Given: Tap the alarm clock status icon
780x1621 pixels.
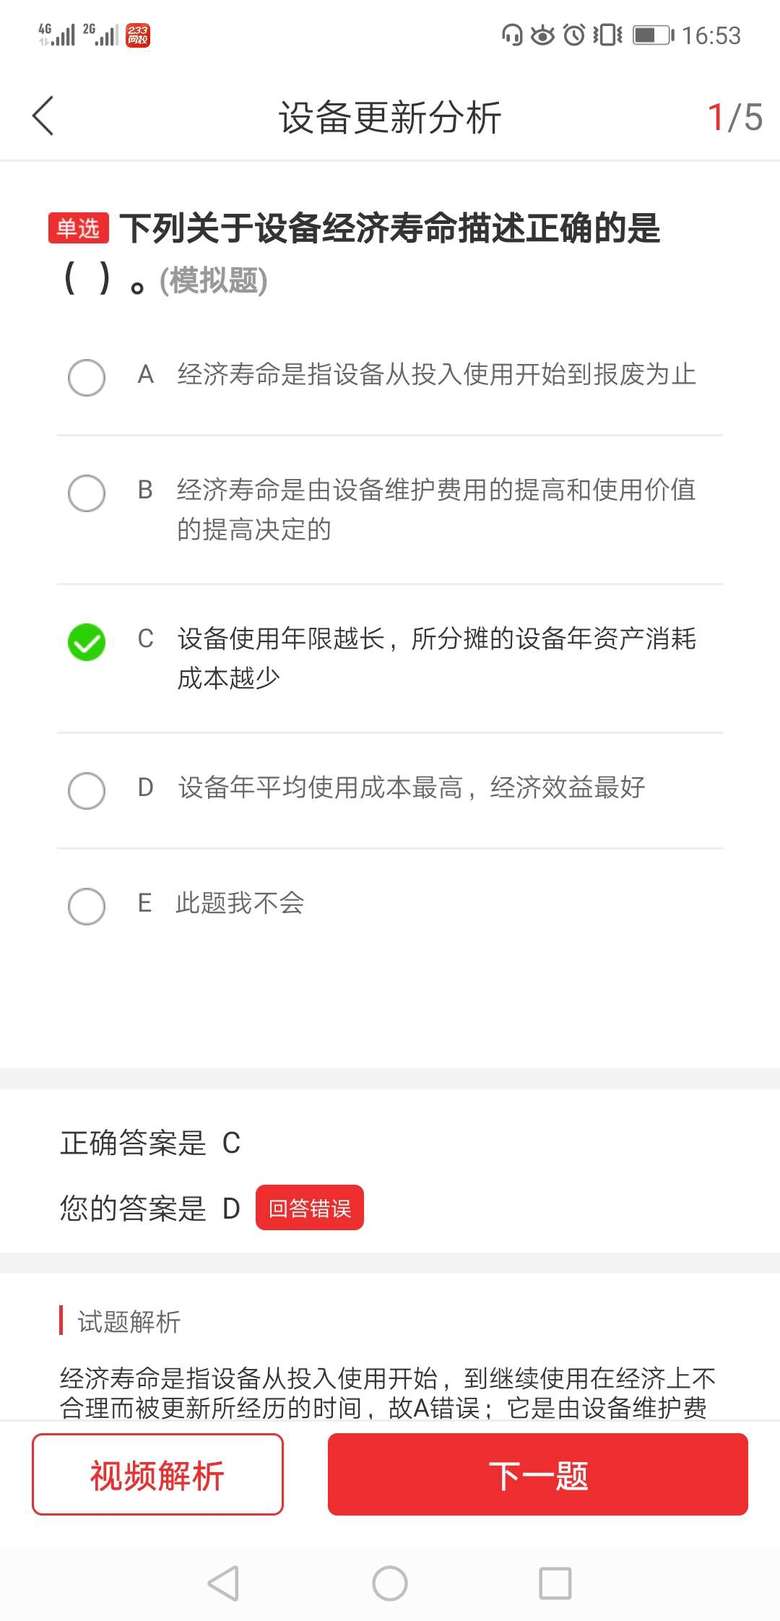Looking at the screenshot, I should 574,36.
